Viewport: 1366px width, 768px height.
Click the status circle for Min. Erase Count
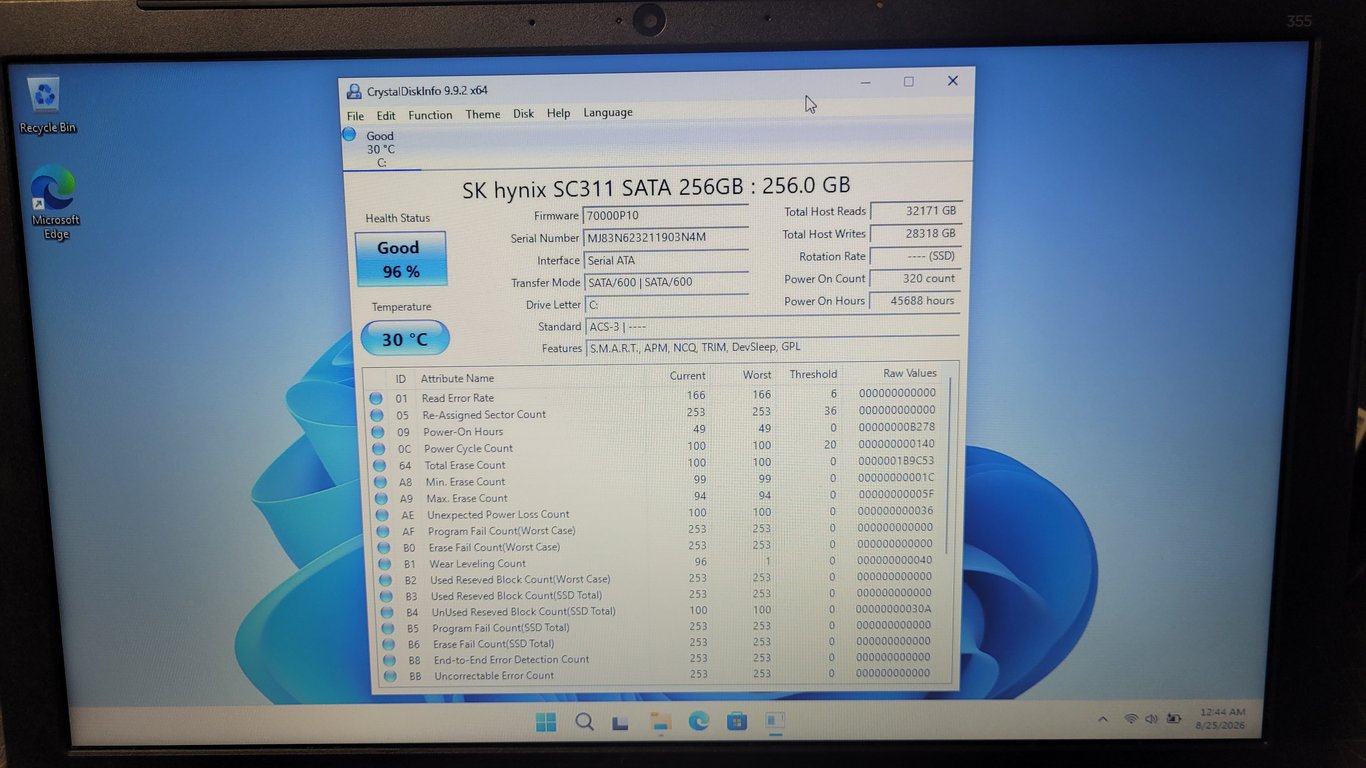380,482
